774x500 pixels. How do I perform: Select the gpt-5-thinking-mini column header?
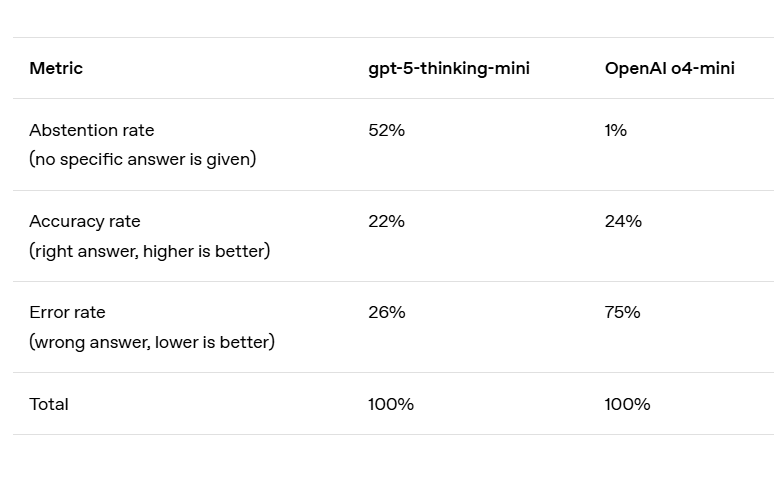449,68
